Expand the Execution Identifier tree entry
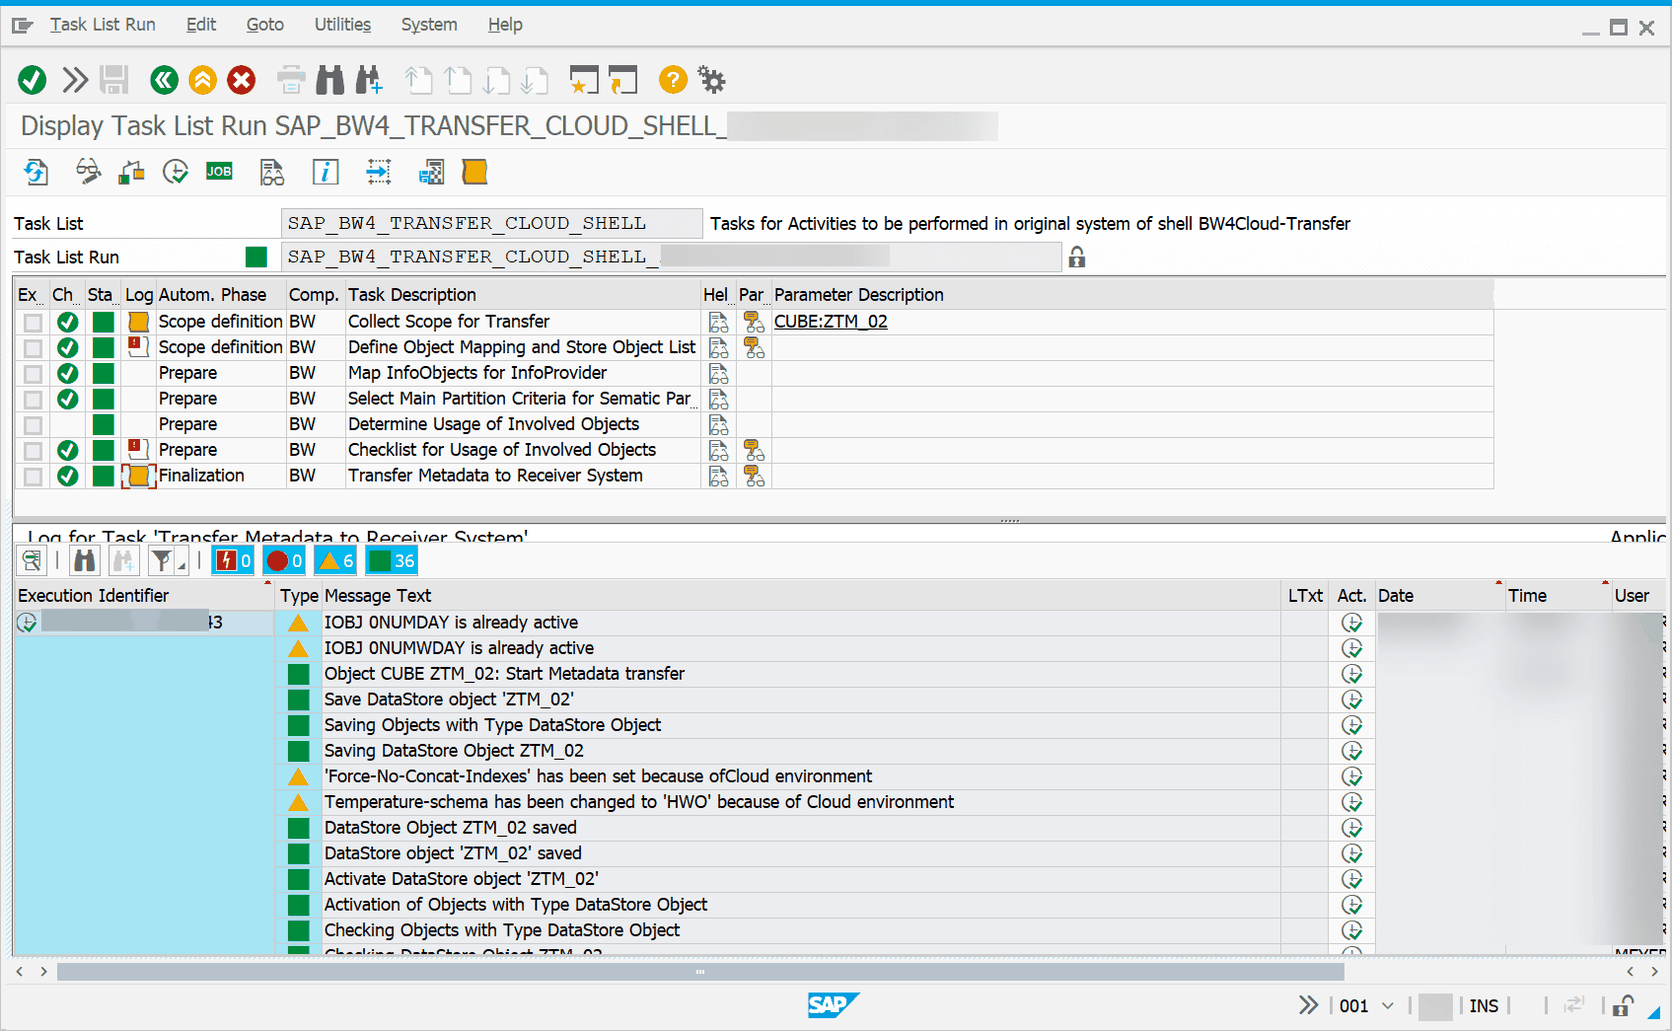Image resolution: width=1672 pixels, height=1031 pixels. click(27, 622)
